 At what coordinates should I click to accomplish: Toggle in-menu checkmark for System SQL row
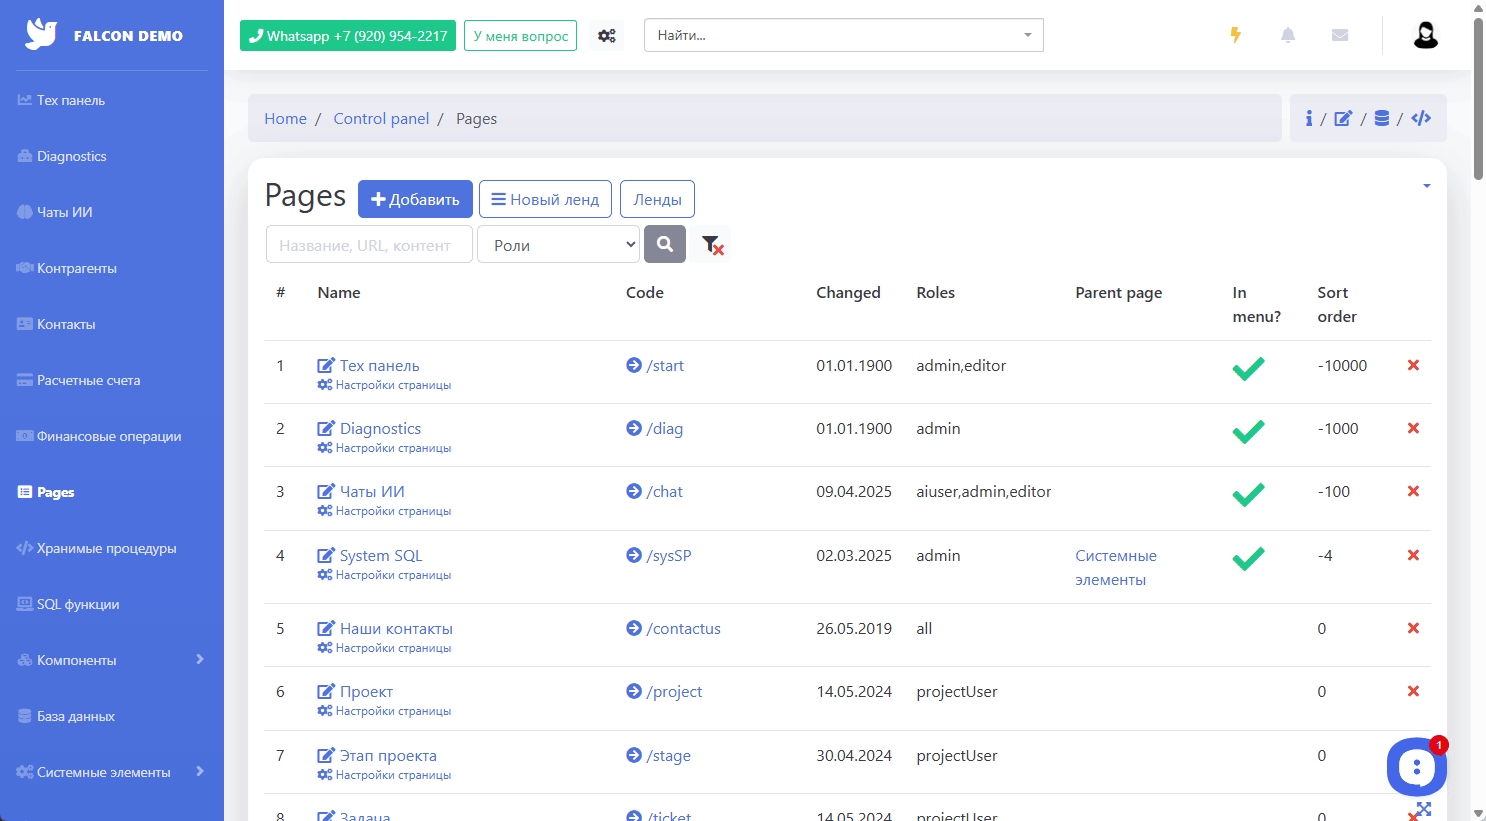pyautogui.click(x=1248, y=558)
